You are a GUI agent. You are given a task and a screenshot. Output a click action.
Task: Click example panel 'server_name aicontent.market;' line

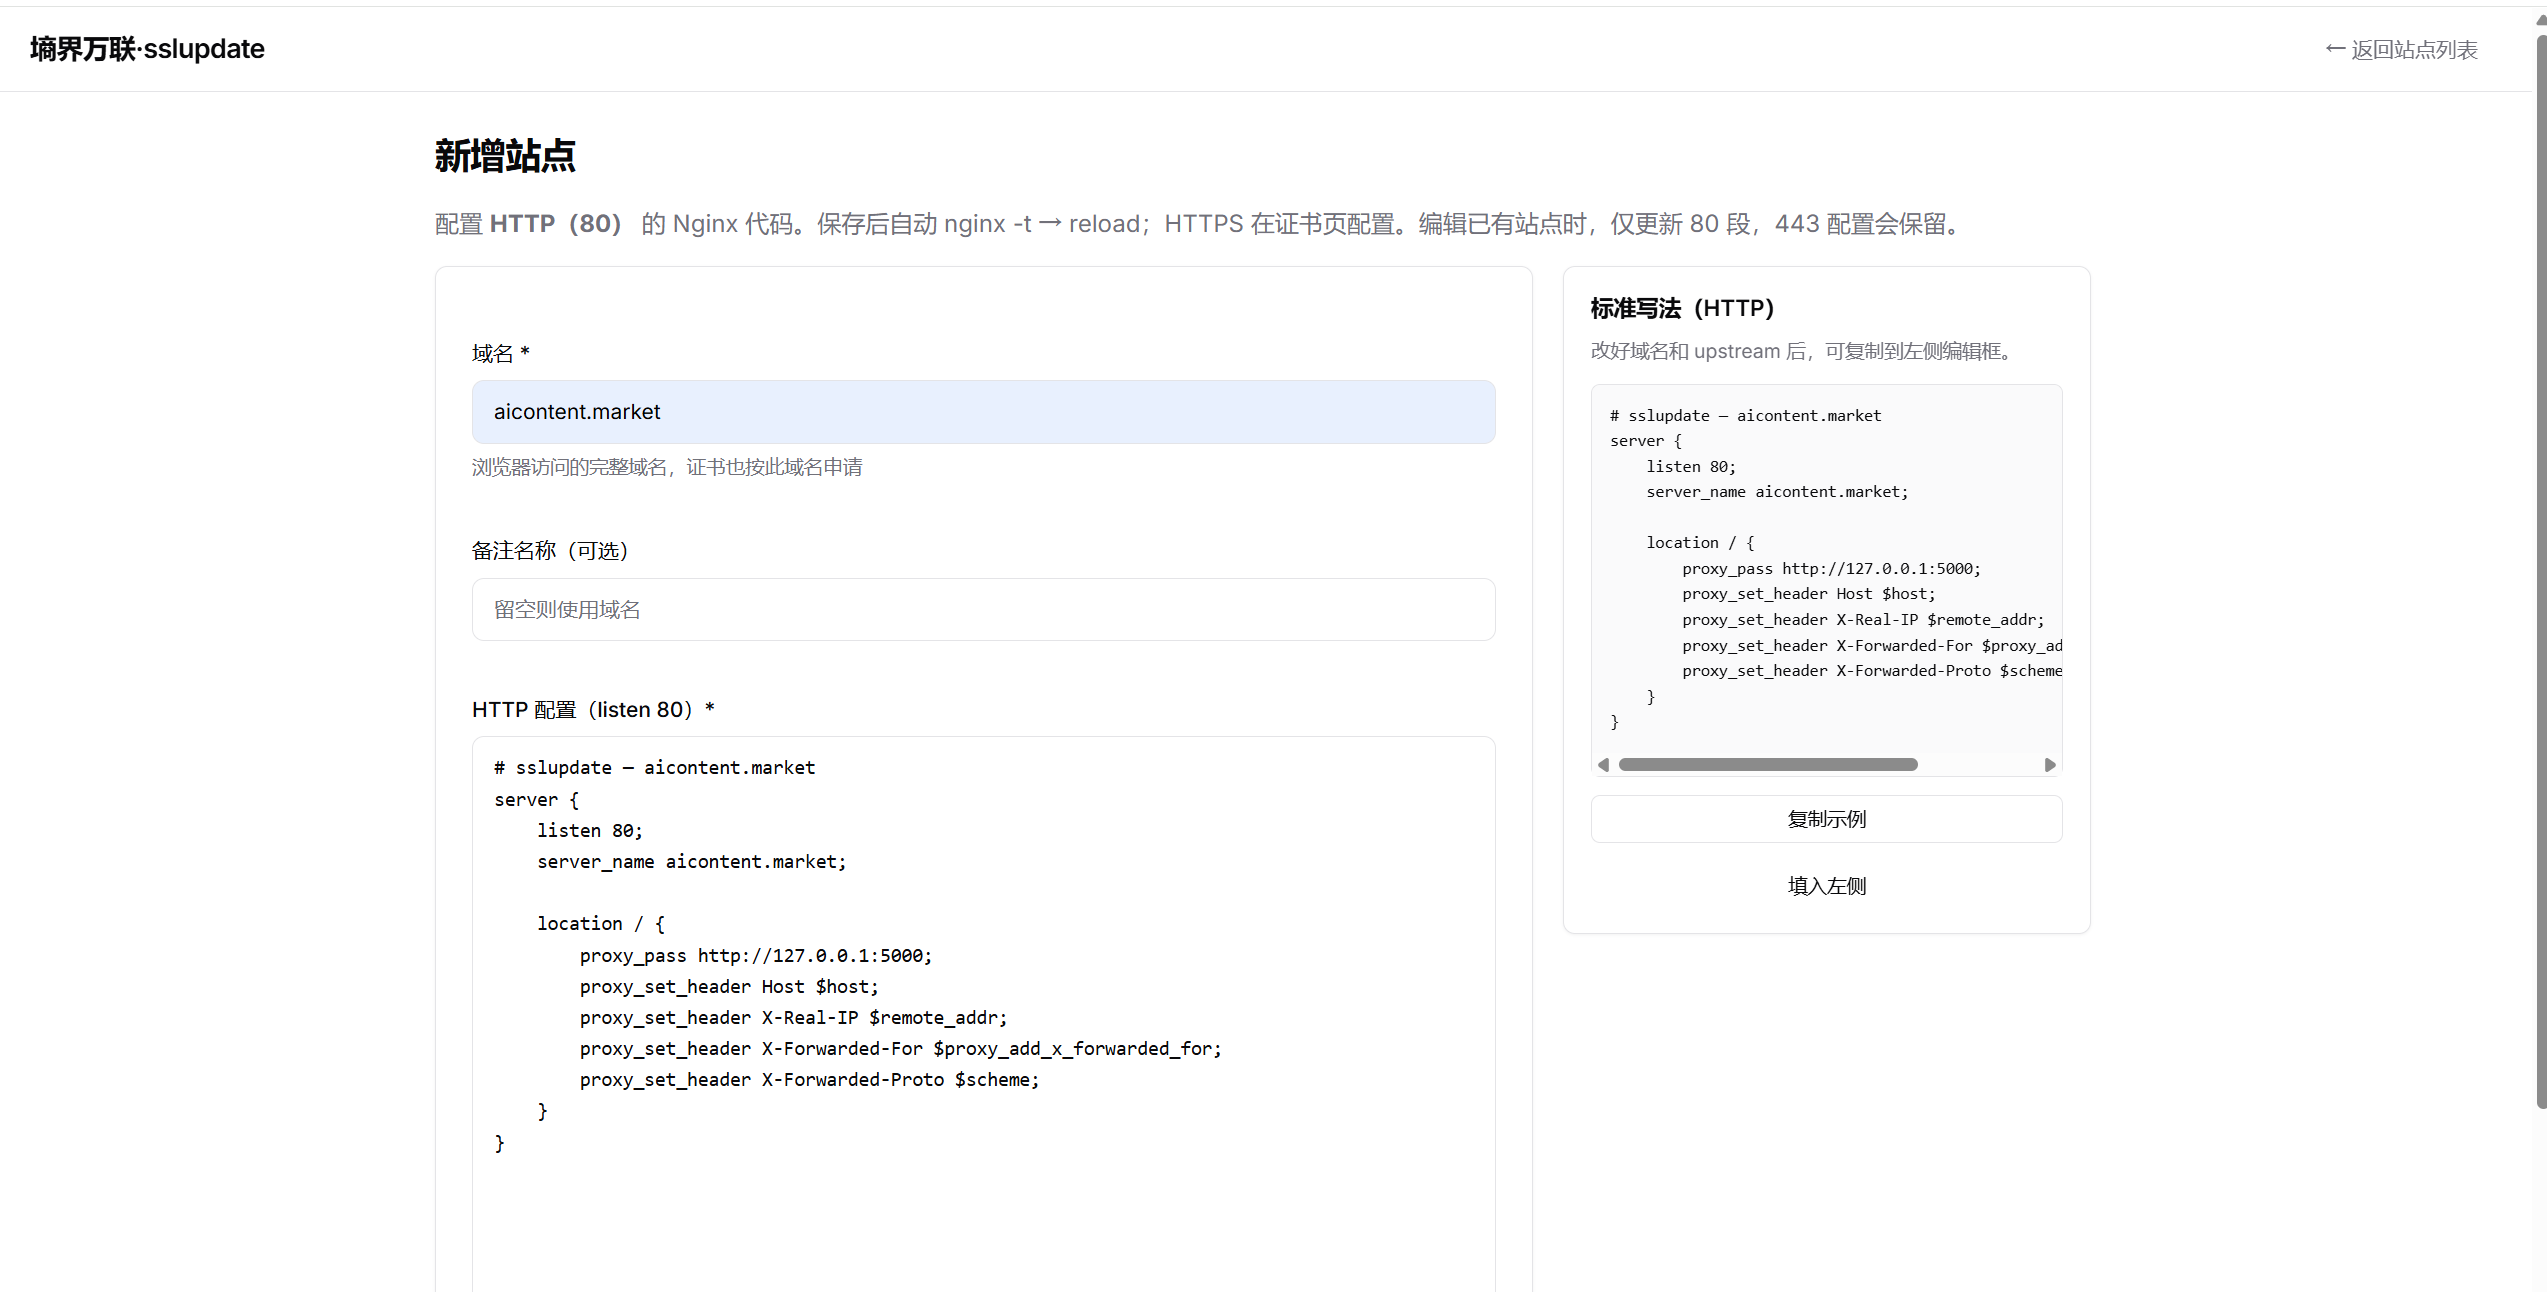(1777, 492)
